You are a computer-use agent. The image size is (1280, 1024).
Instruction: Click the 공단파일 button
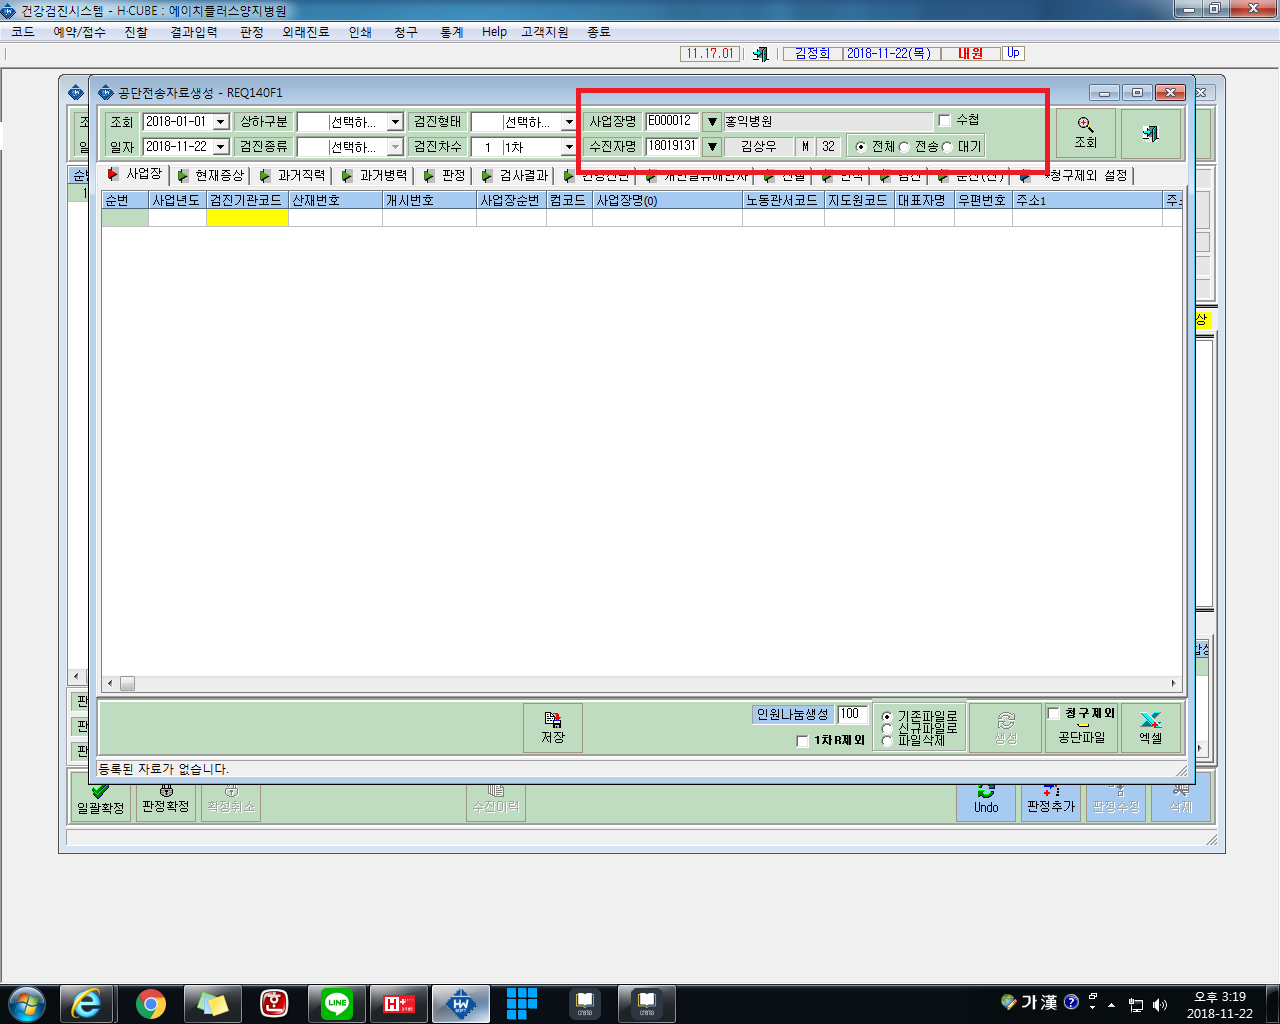click(1082, 737)
